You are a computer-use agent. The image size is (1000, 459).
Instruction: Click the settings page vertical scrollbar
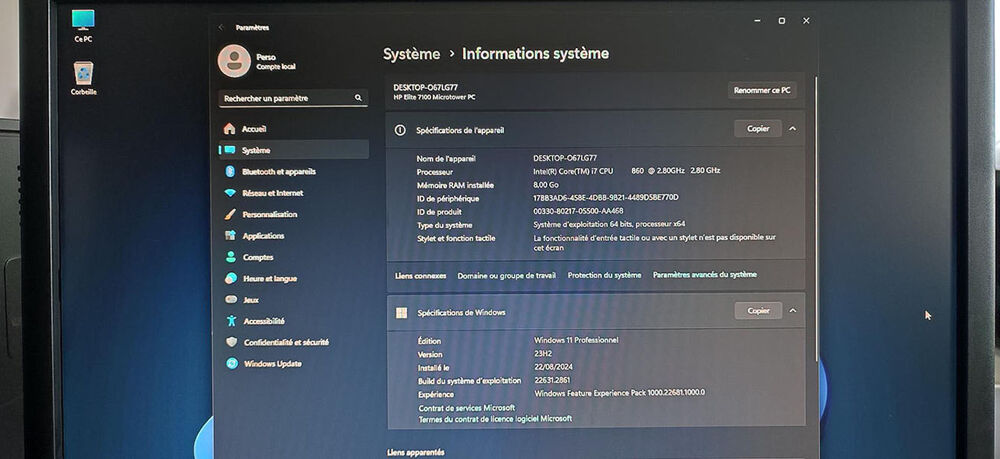pyautogui.click(x=816, y=220)
